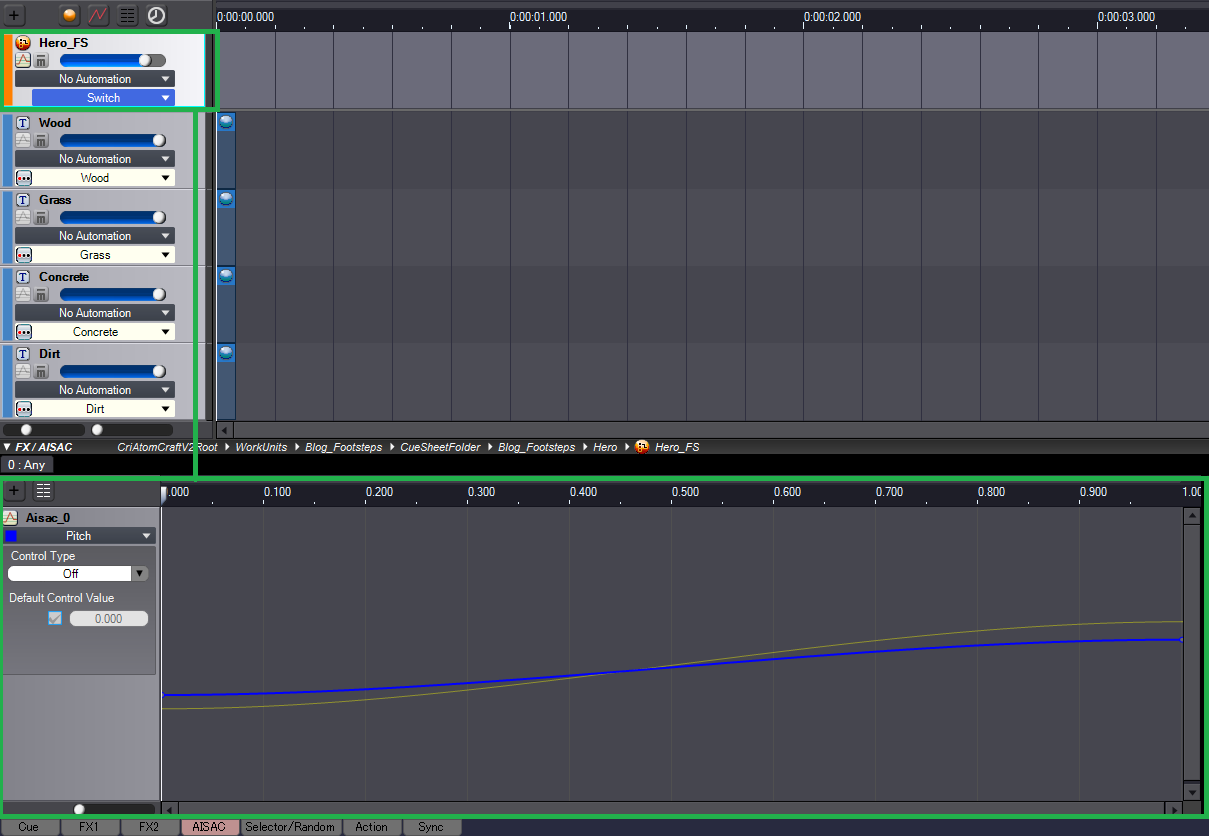The image size is (1209, 836).
Task: Open the Selector/Random tab
Action: point(291,827)
